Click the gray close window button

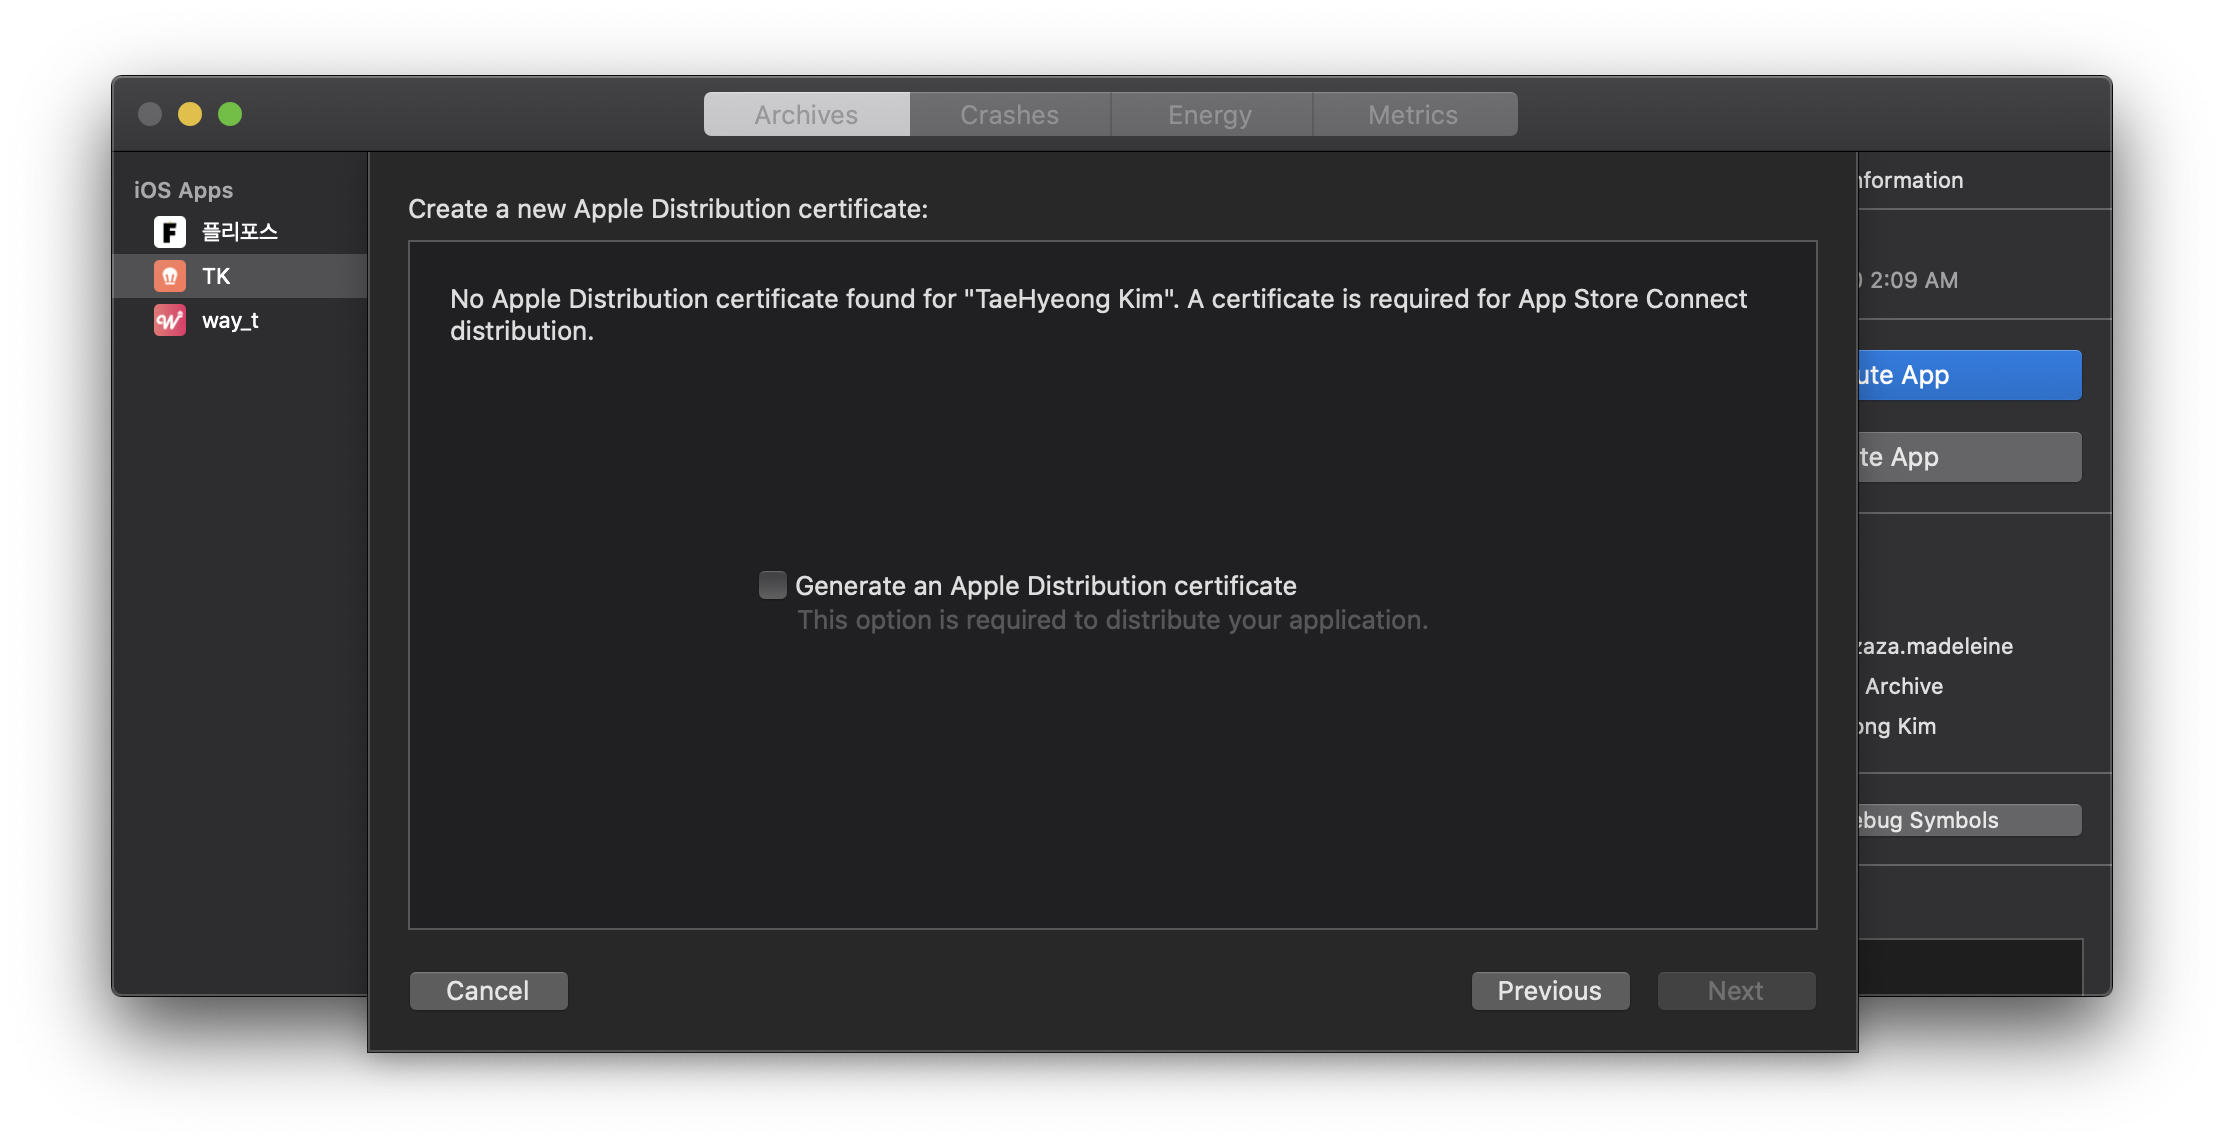click(x=150, y=114)
